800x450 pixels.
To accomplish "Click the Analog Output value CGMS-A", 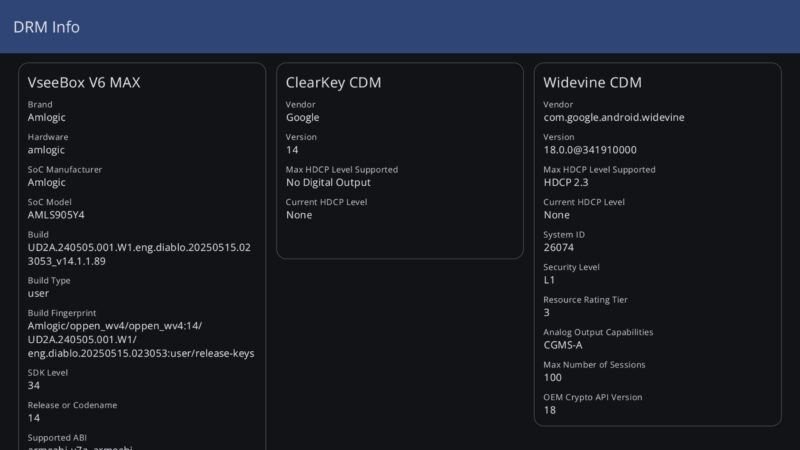I will 563,345.
